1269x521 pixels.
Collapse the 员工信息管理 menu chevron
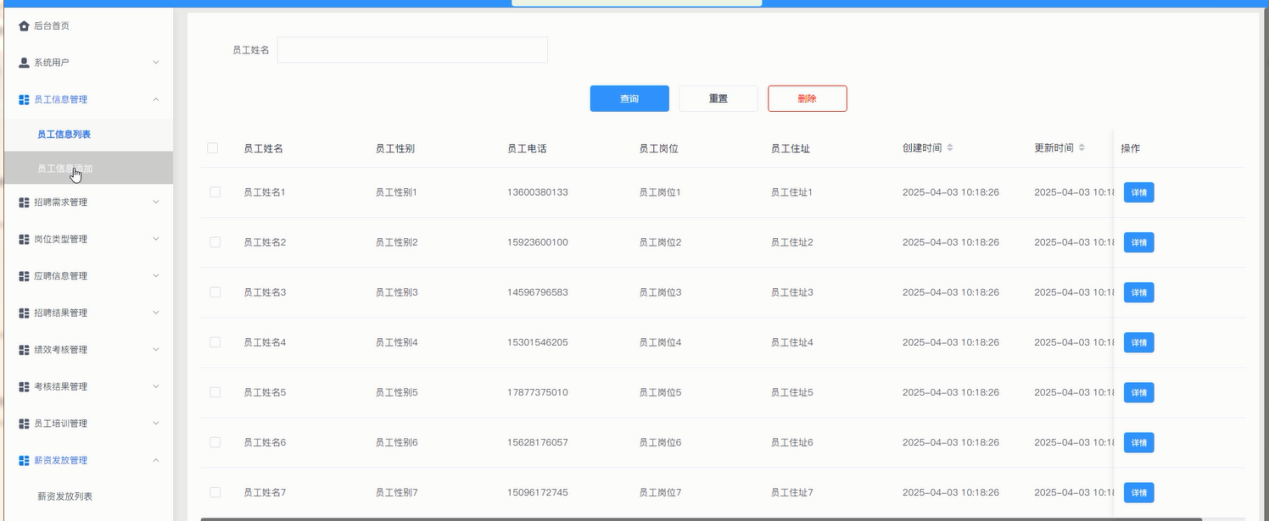tap(155, 99)
